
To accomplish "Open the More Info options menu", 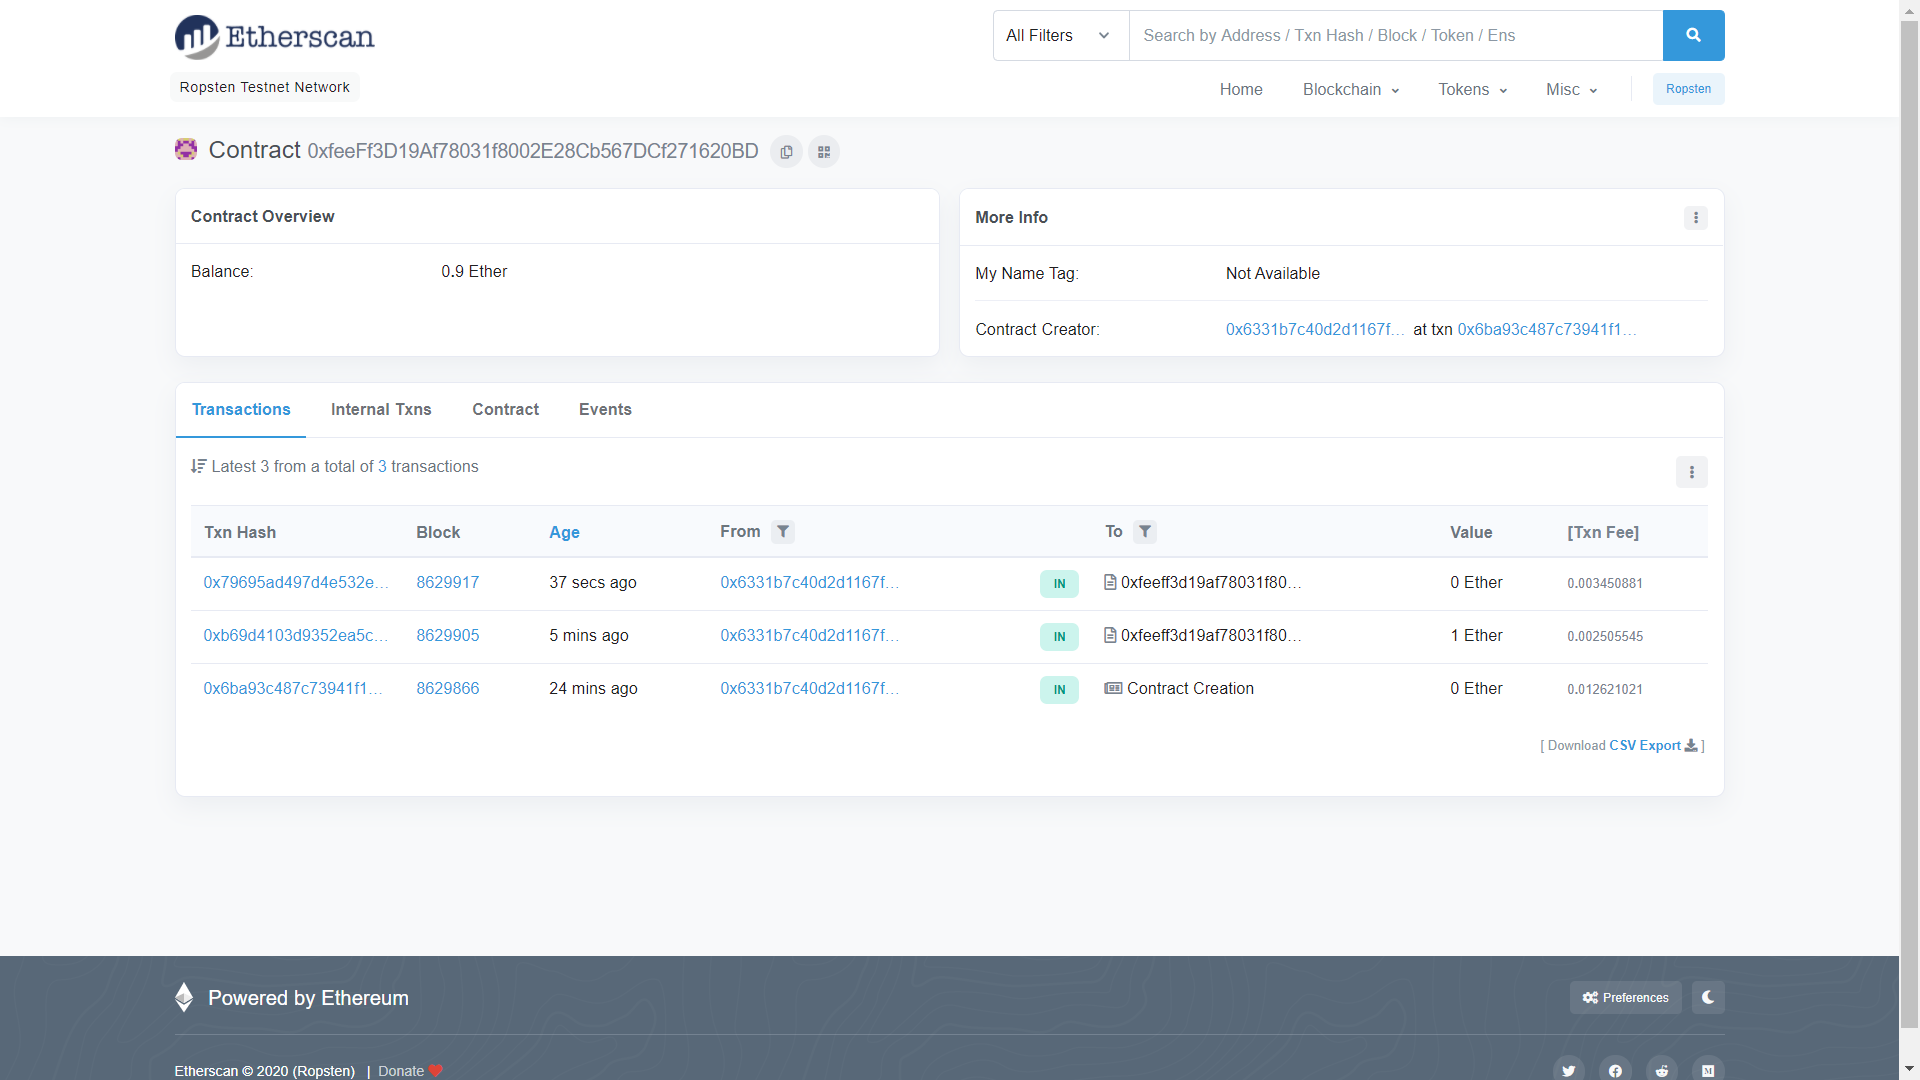I will coord(1695,218).
